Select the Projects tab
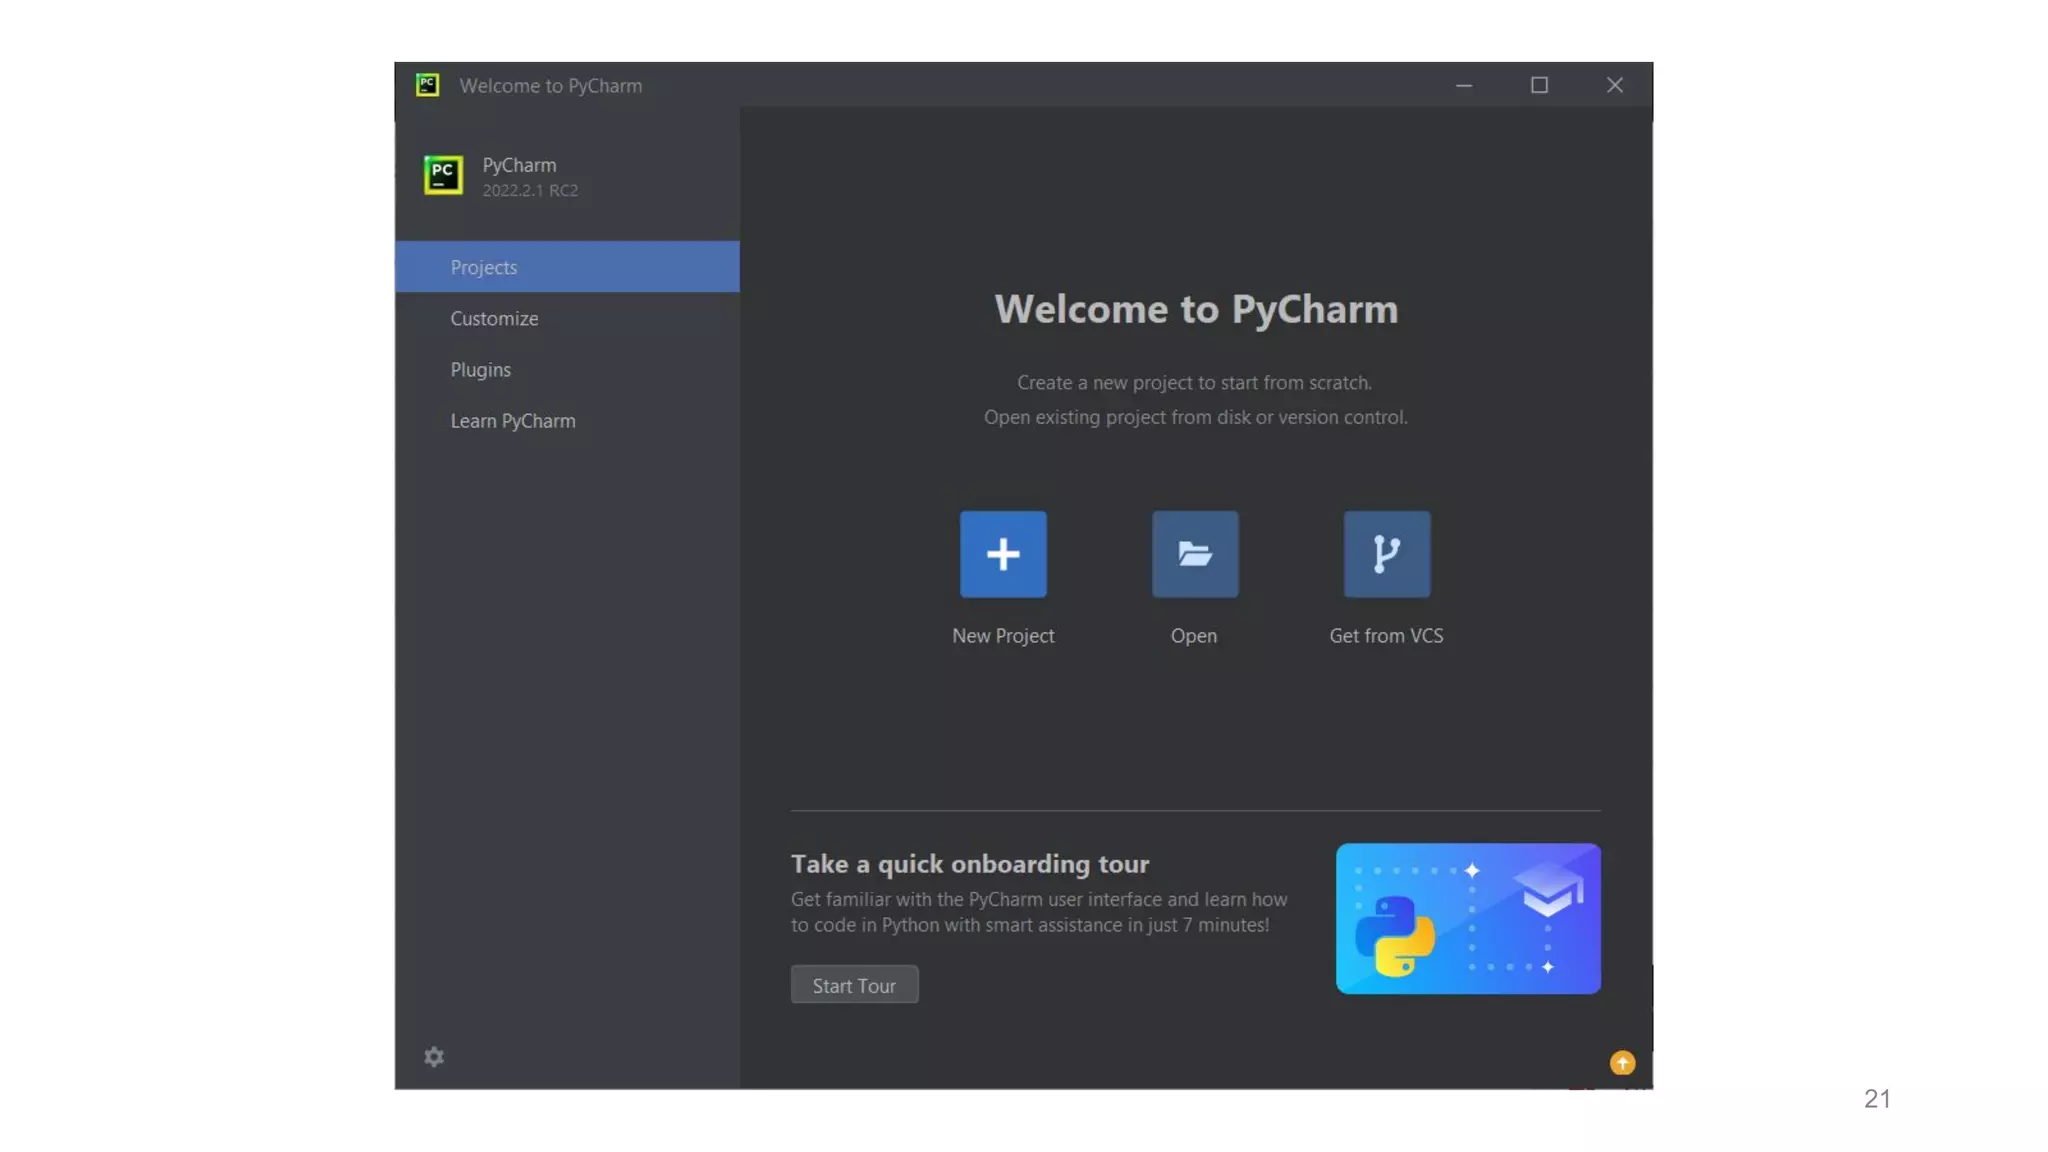 pos(567,267)
